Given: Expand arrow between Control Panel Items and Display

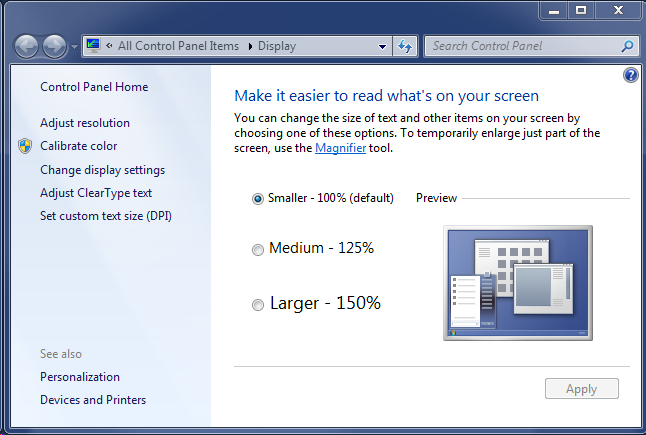Looking at the screenshot, I should 250,46.
